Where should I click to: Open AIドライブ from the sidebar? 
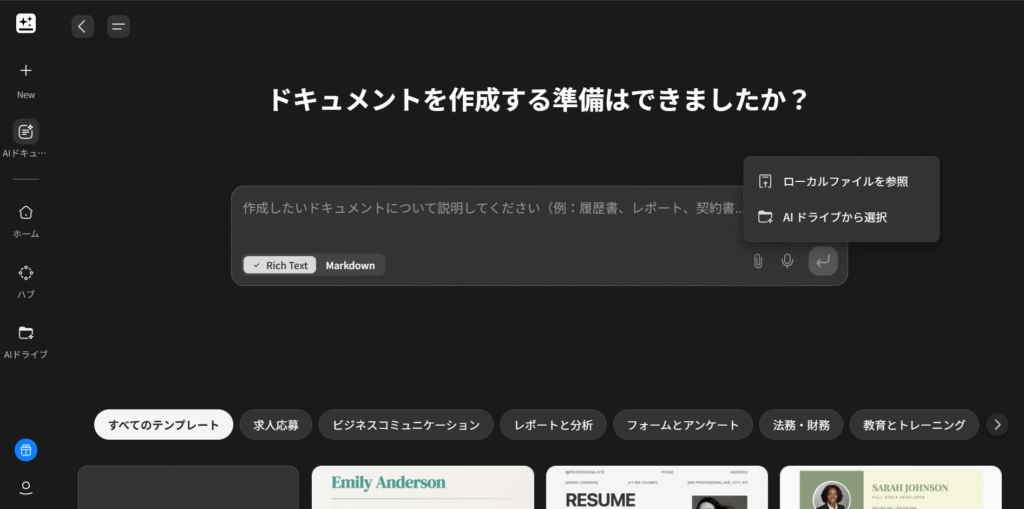click(26, 333)
